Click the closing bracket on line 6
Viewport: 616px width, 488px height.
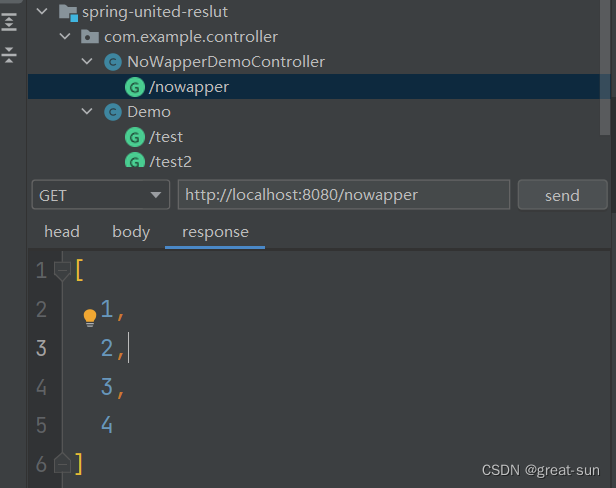click(x=79, y=464)
